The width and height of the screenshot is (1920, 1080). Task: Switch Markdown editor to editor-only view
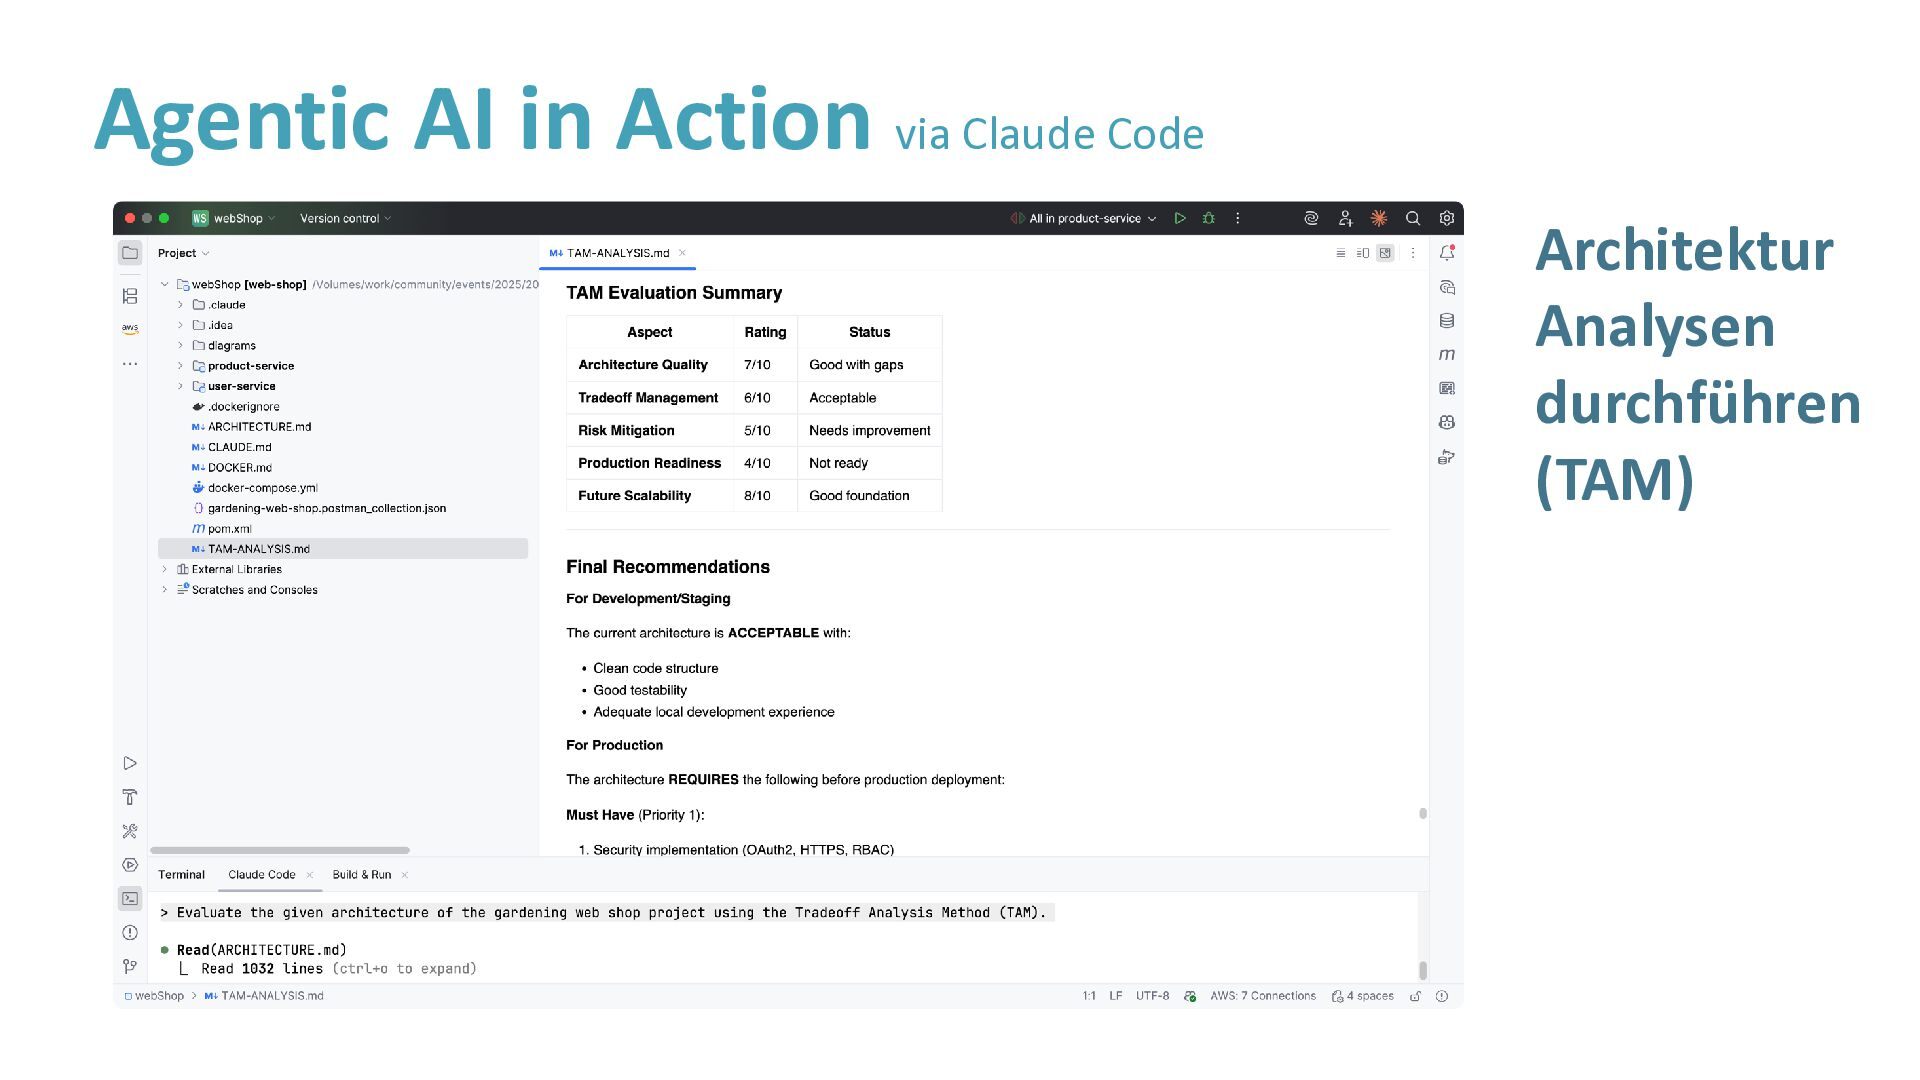click(1340, 253)
